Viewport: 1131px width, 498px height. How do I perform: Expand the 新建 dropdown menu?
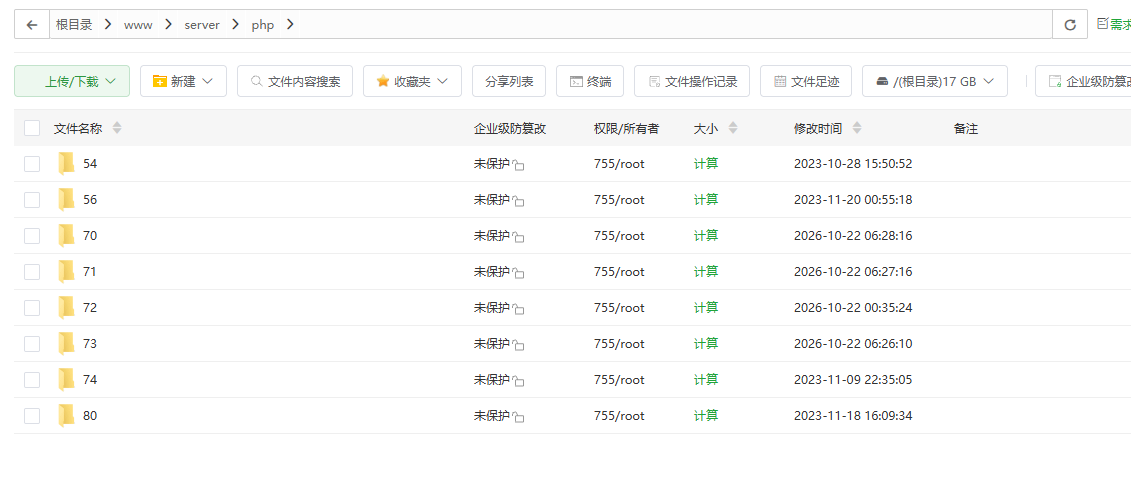pyautogui.click(x=183, y=81)
